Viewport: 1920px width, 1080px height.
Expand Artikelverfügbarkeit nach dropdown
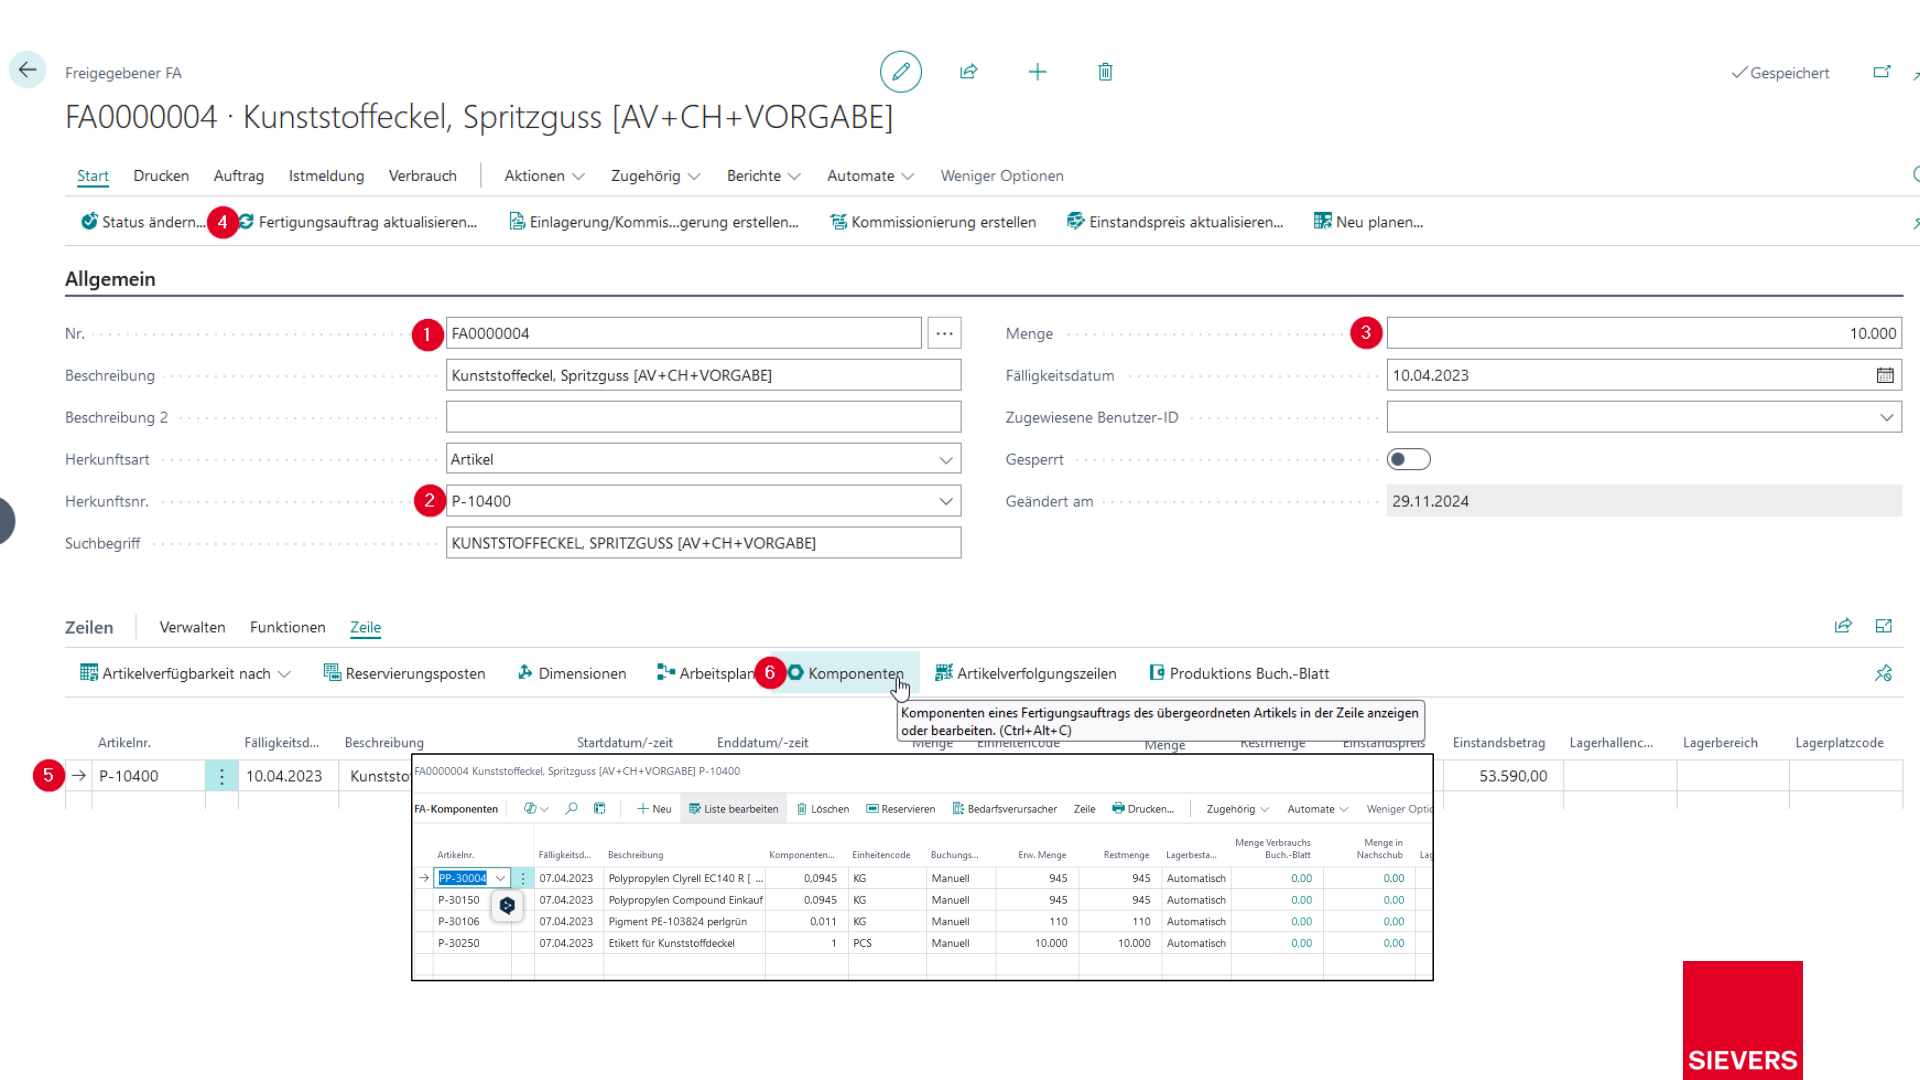point(185,673)
